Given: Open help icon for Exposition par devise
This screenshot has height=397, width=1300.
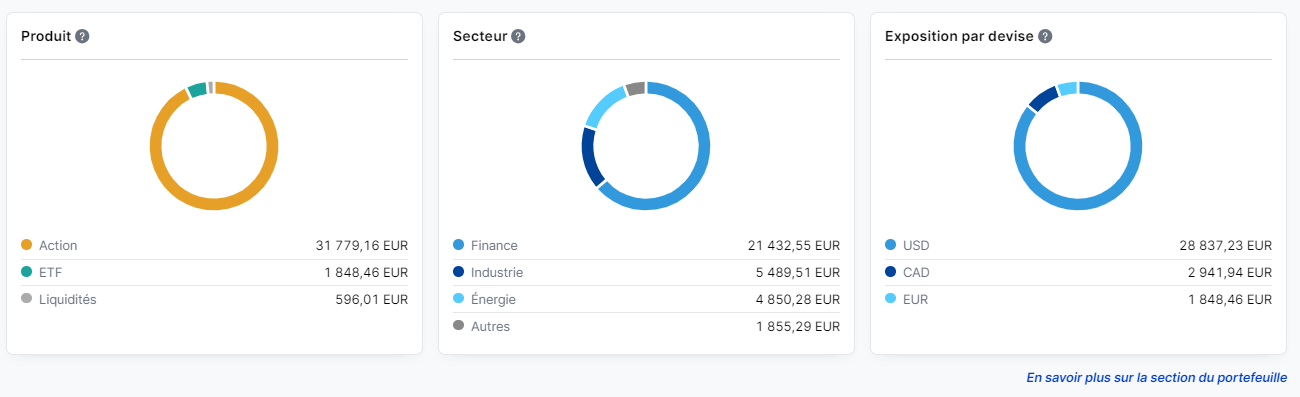Looking at the screenshot, I should [1044, 36].
